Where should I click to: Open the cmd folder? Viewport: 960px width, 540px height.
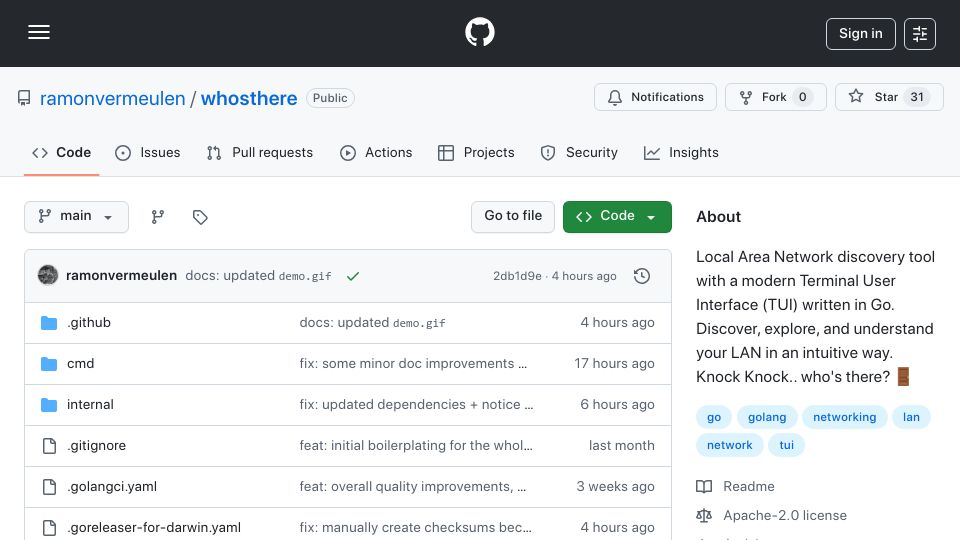tap(80, 364)
